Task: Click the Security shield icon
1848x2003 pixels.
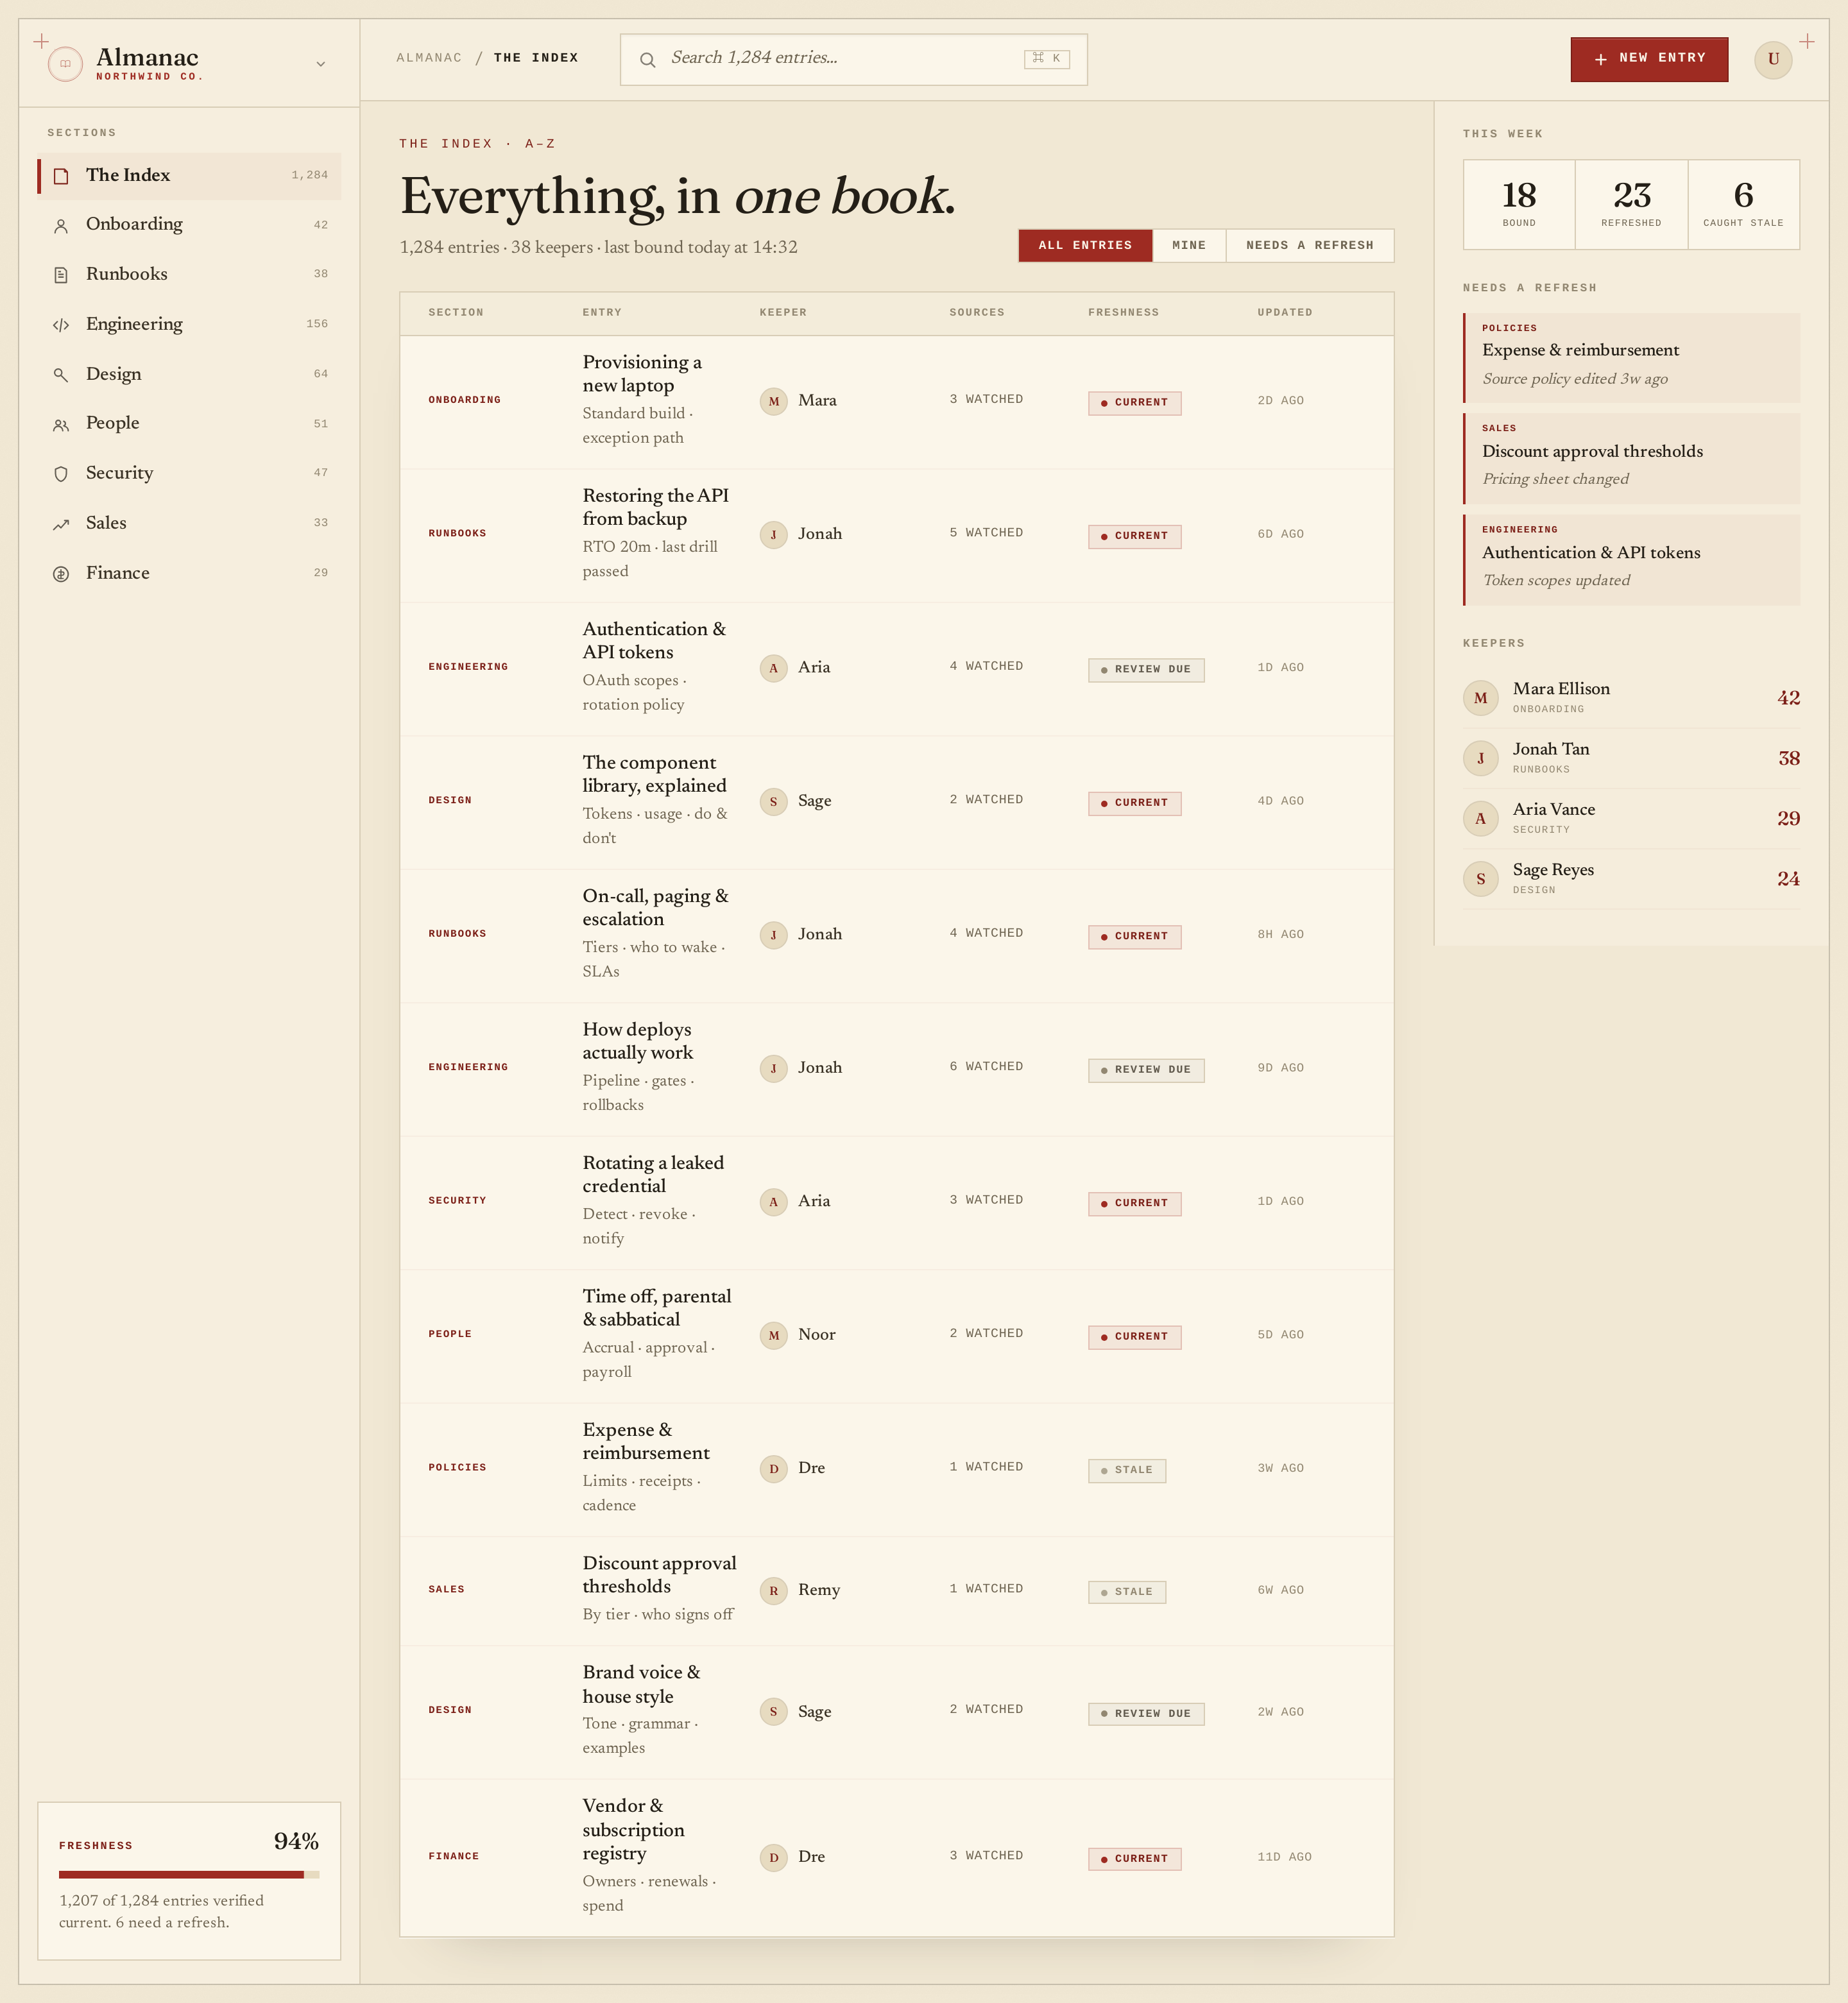Action: pos(61,474)
